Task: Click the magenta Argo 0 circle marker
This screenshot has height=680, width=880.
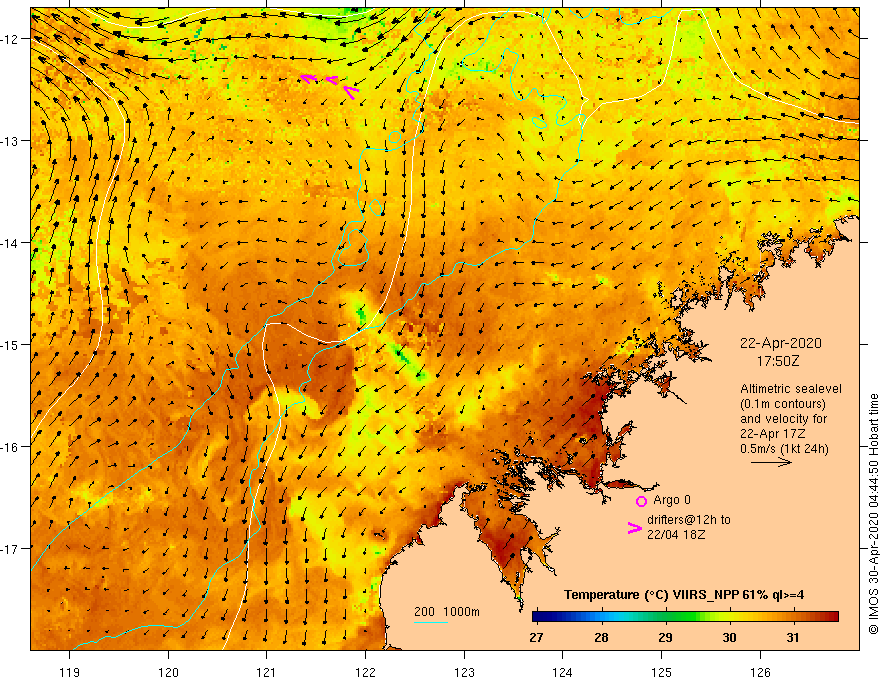Action: tap(641, 501)
